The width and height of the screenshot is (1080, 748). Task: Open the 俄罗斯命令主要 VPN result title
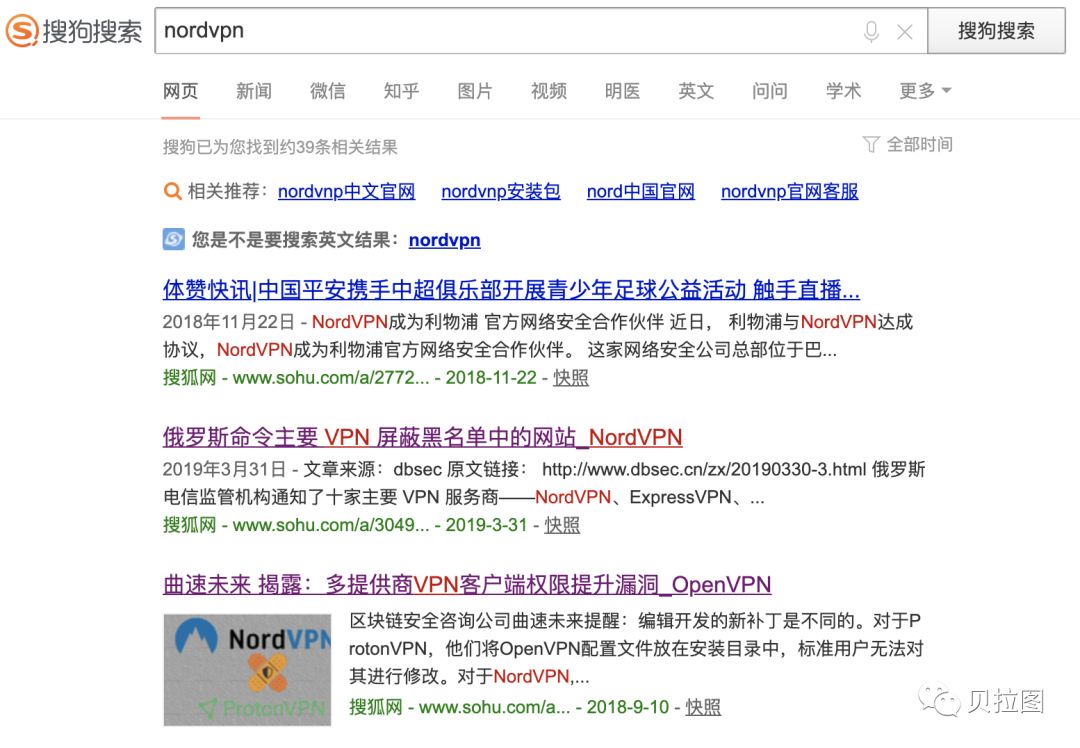click(422, 437)
